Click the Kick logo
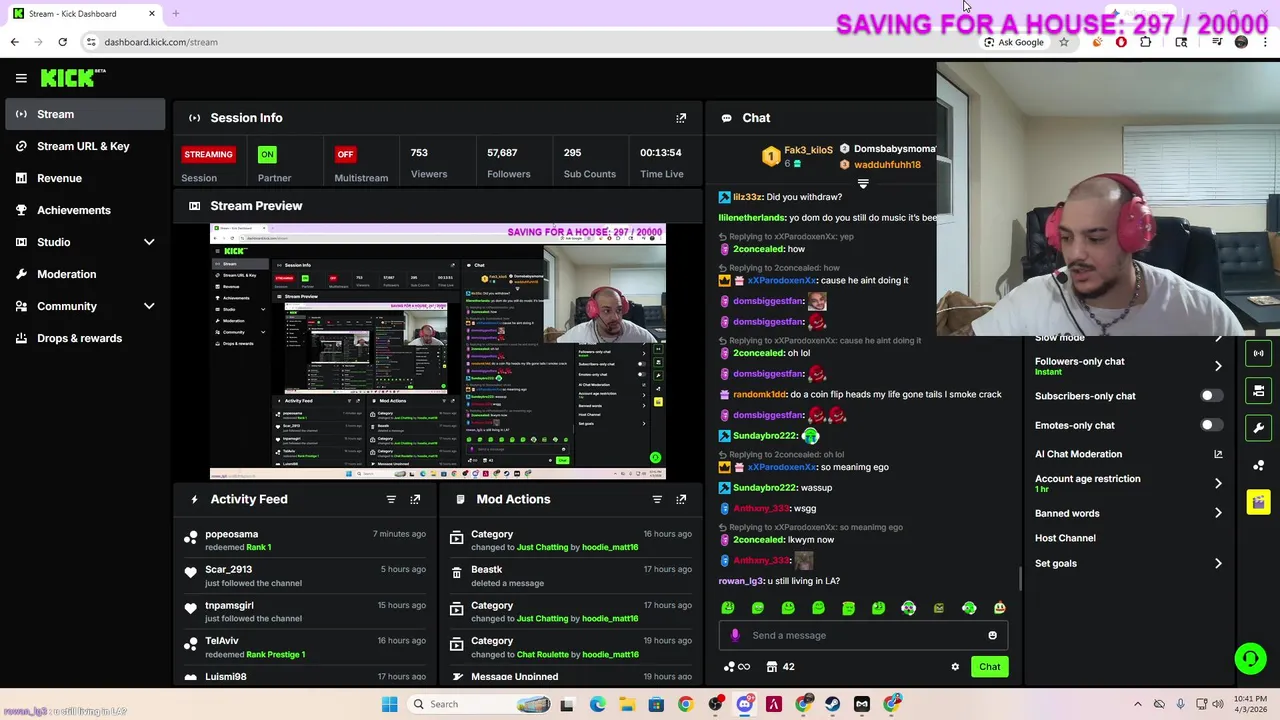This screenshot has width=1280, height=720. tap(72, 78)
